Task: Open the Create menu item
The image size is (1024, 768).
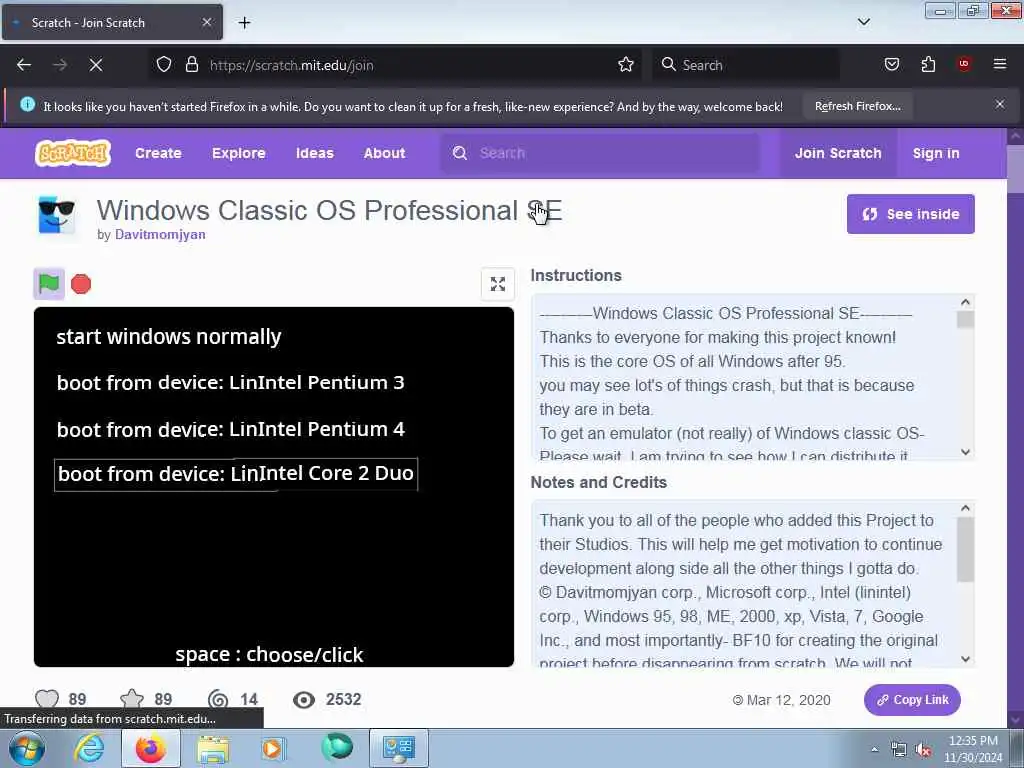Action: coord(158,153)
